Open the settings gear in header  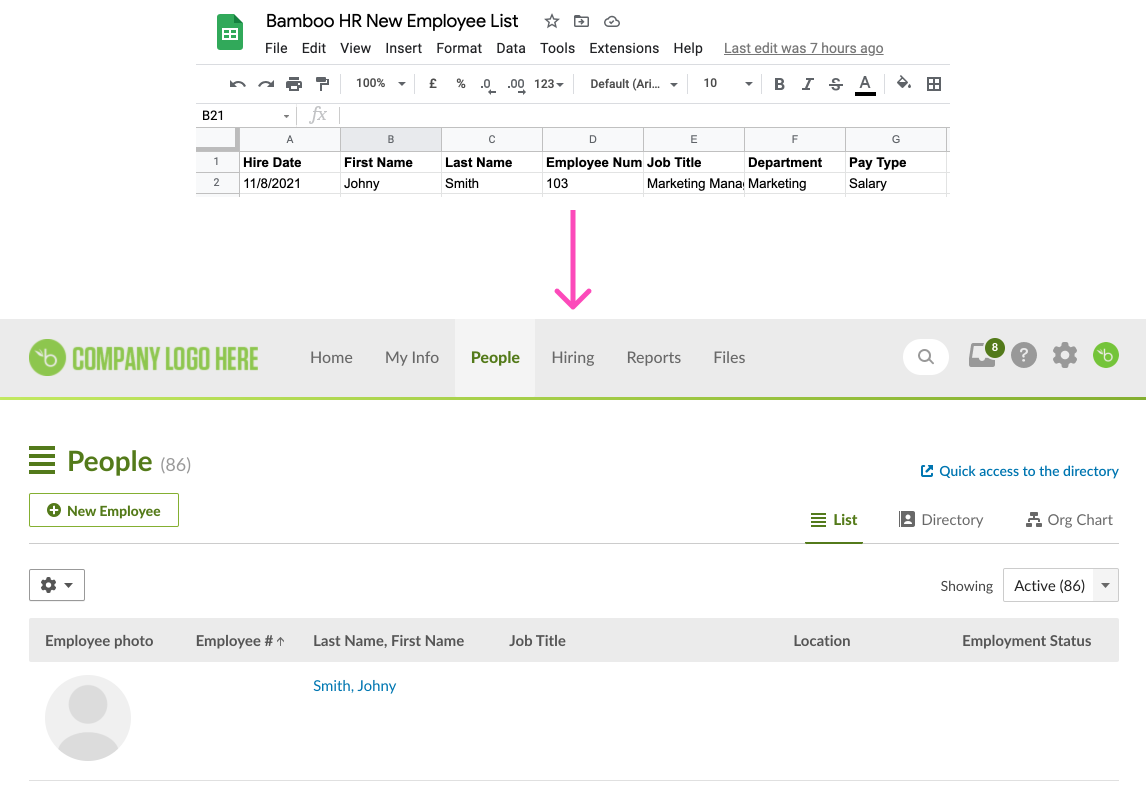coord(1065,355)
